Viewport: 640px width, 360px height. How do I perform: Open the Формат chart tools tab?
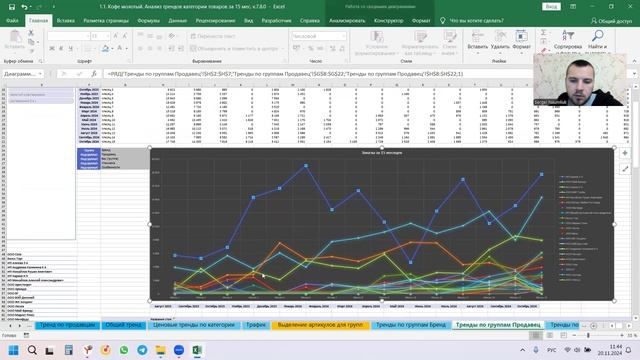point(421,20)
